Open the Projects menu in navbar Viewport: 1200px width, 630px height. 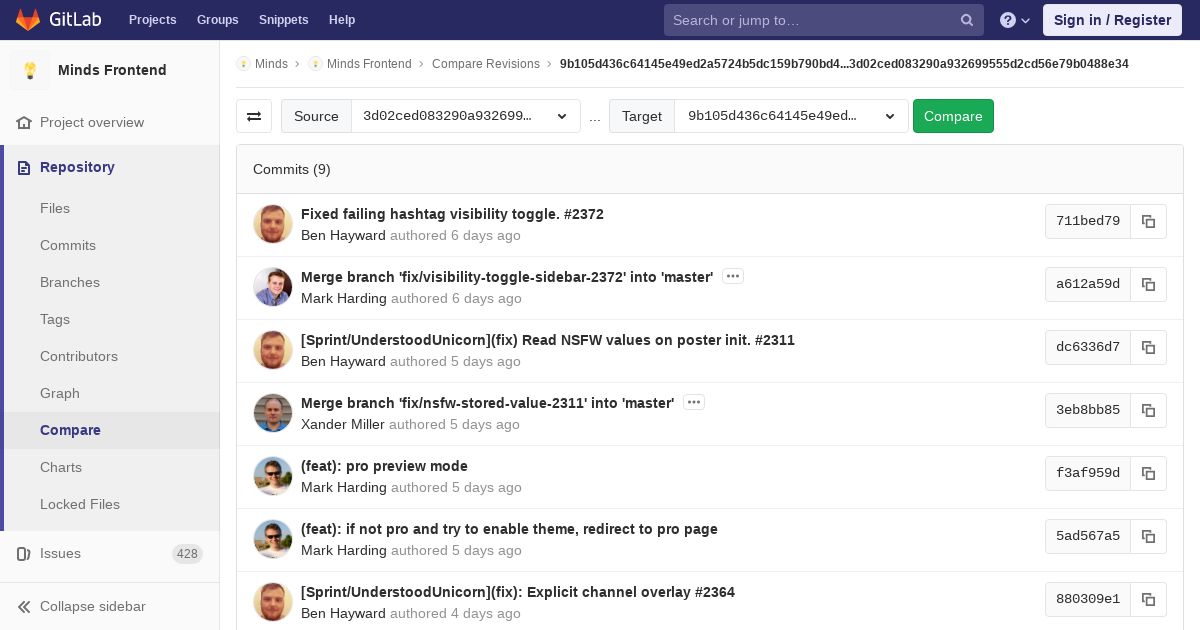[x=152, y=20]
